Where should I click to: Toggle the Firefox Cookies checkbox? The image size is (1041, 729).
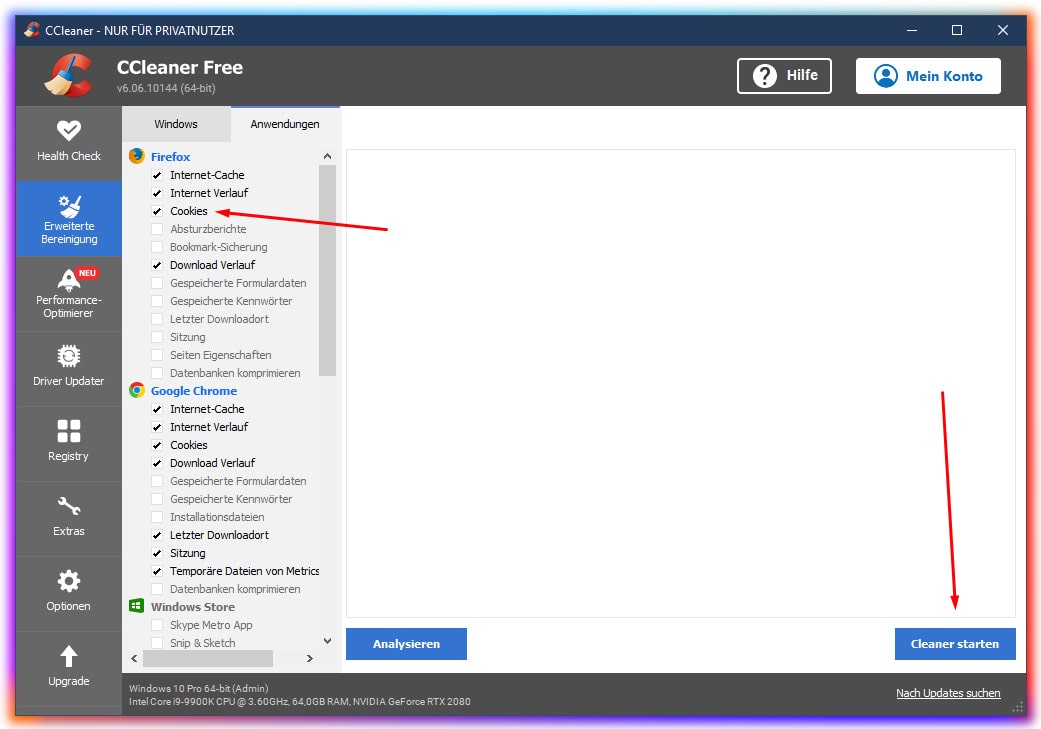(x=157, y=211)
